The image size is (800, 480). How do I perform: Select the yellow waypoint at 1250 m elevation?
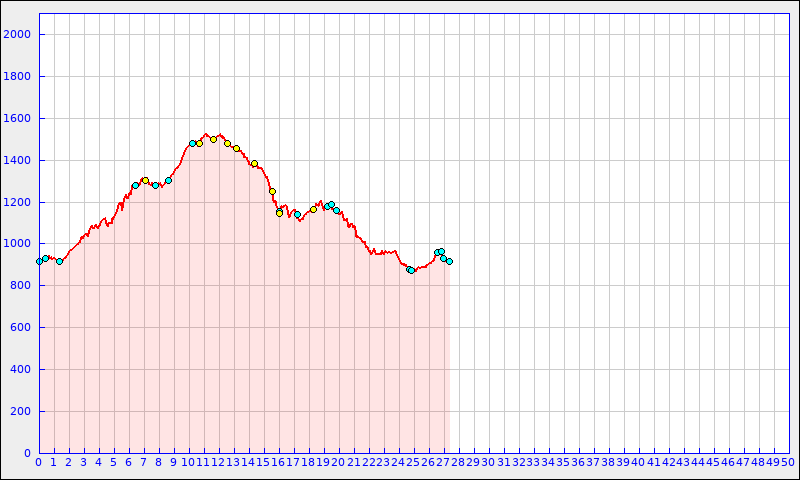[272, 191]
